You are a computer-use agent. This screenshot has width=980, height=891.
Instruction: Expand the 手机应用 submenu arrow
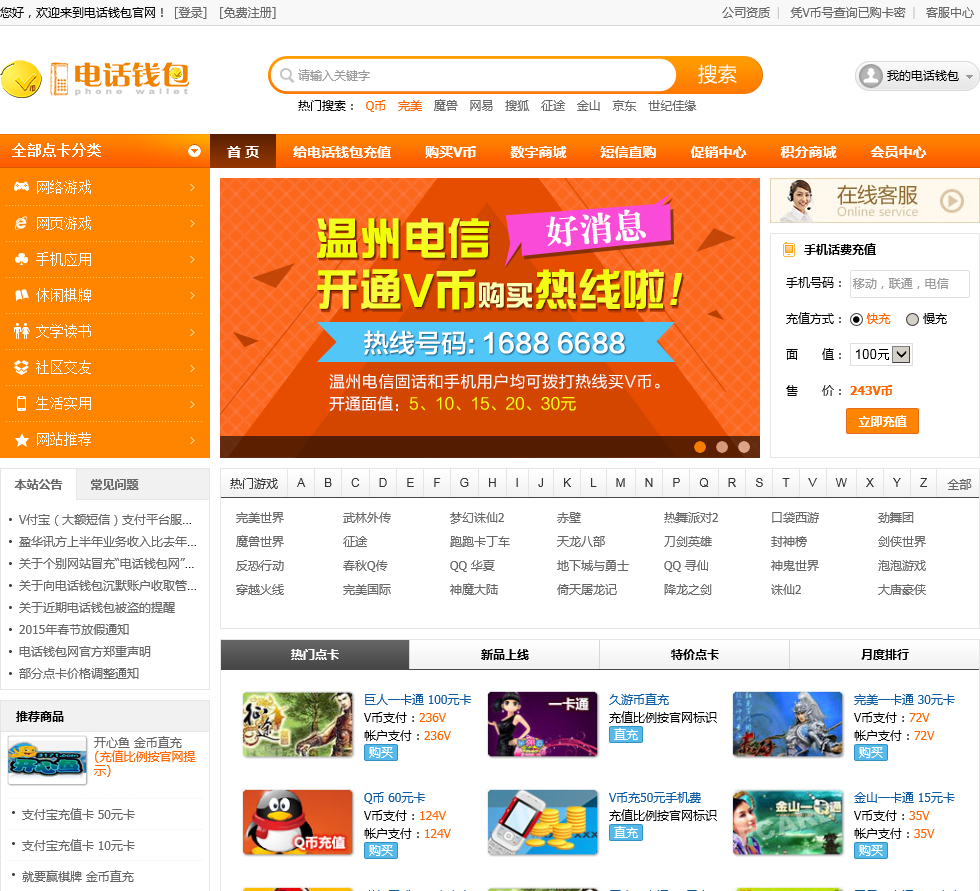tap(192, 259)
